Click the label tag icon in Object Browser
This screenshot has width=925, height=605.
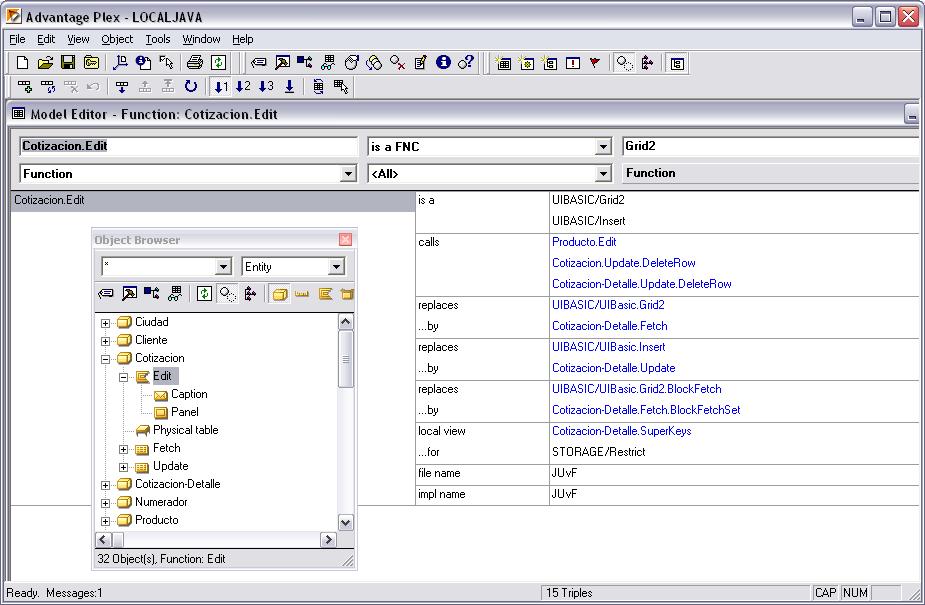106,293
